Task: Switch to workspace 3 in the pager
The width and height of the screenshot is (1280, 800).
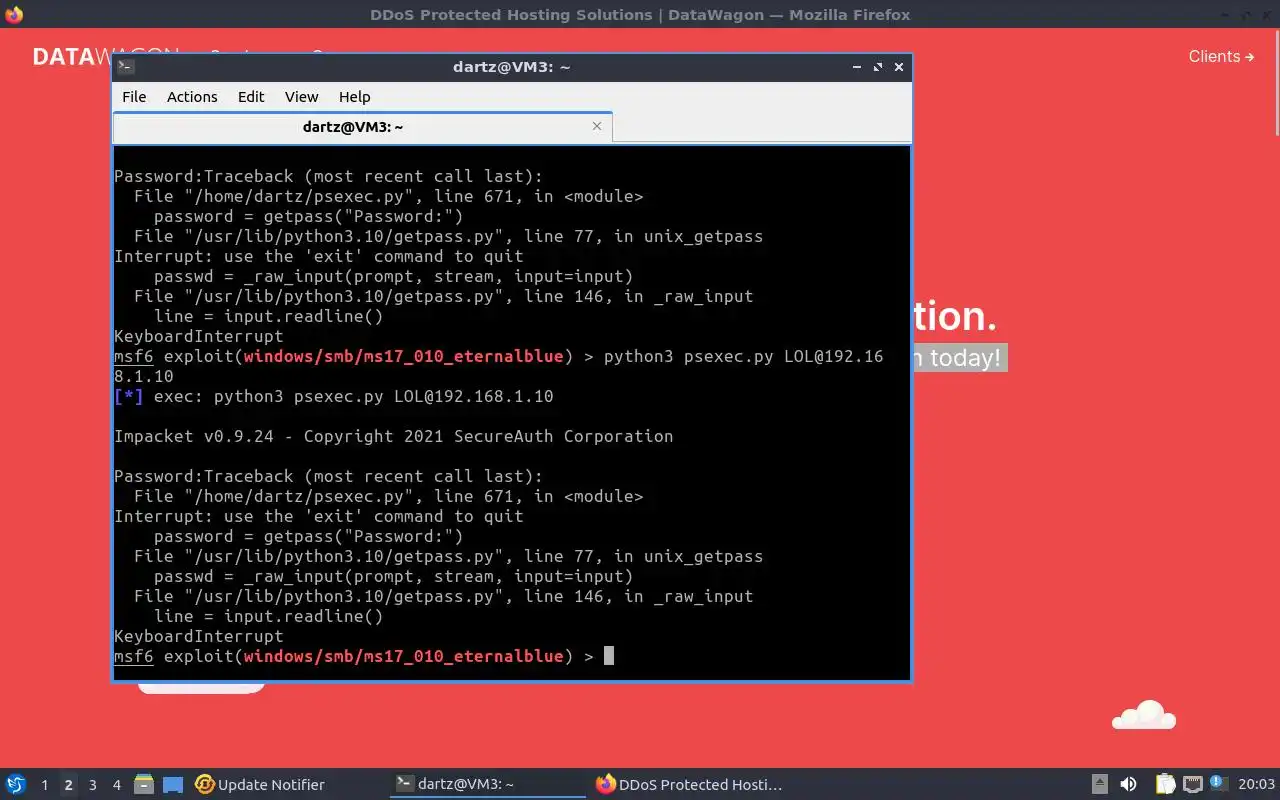Action: 92,785
